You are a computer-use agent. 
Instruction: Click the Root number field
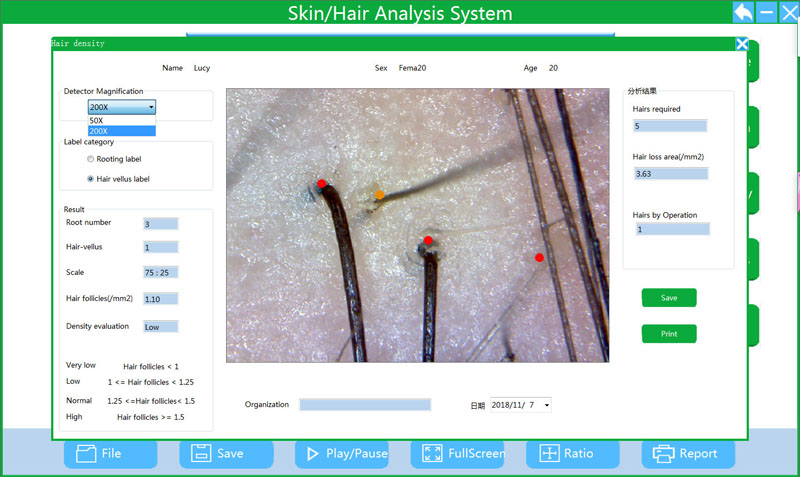[x=160, y=224]
